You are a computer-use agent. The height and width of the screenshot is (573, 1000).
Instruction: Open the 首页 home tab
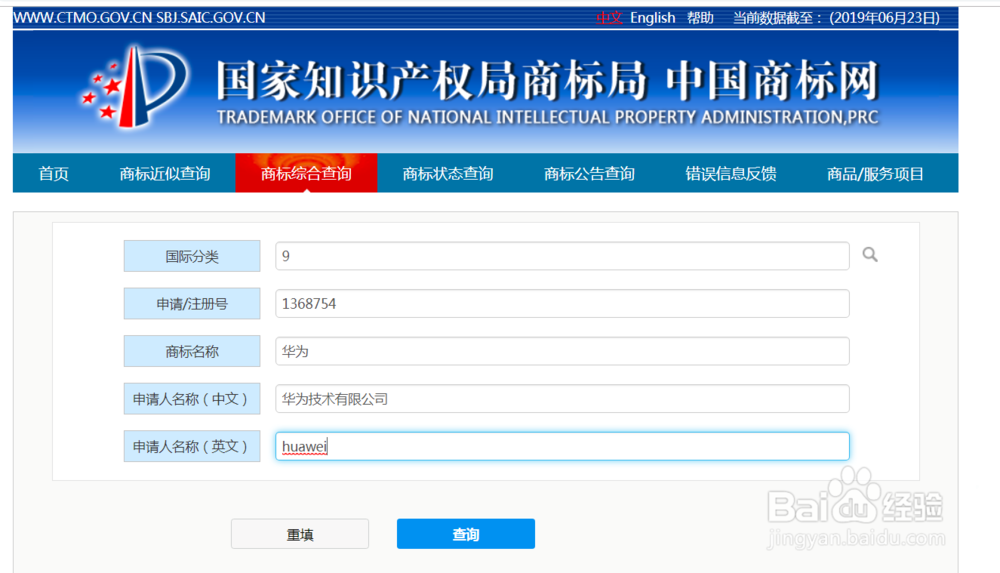coord(54,174)
